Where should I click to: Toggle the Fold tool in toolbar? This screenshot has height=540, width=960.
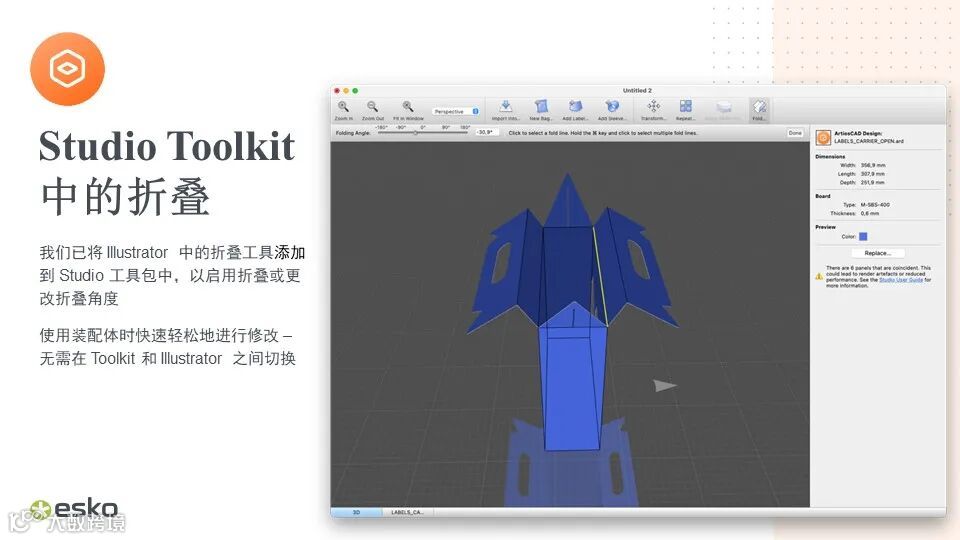click(x=759, y=110)
